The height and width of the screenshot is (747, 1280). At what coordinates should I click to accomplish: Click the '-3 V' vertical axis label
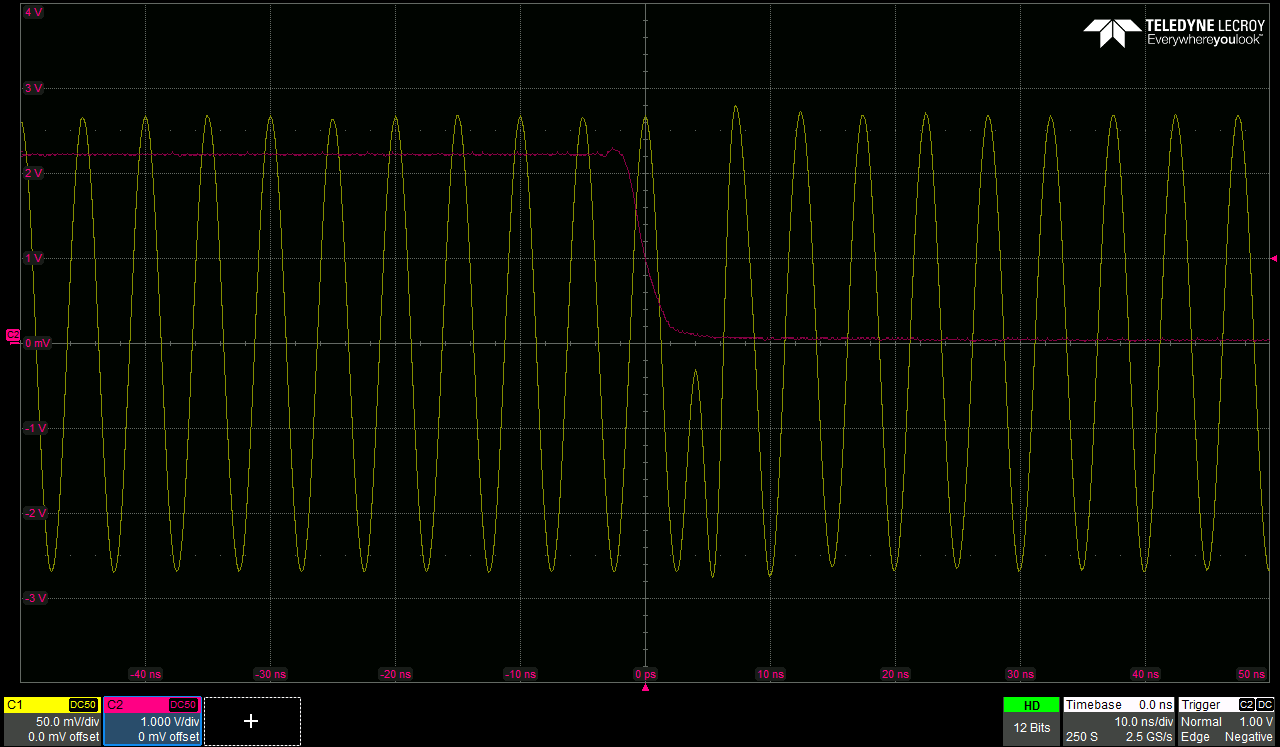pos(35,598)
